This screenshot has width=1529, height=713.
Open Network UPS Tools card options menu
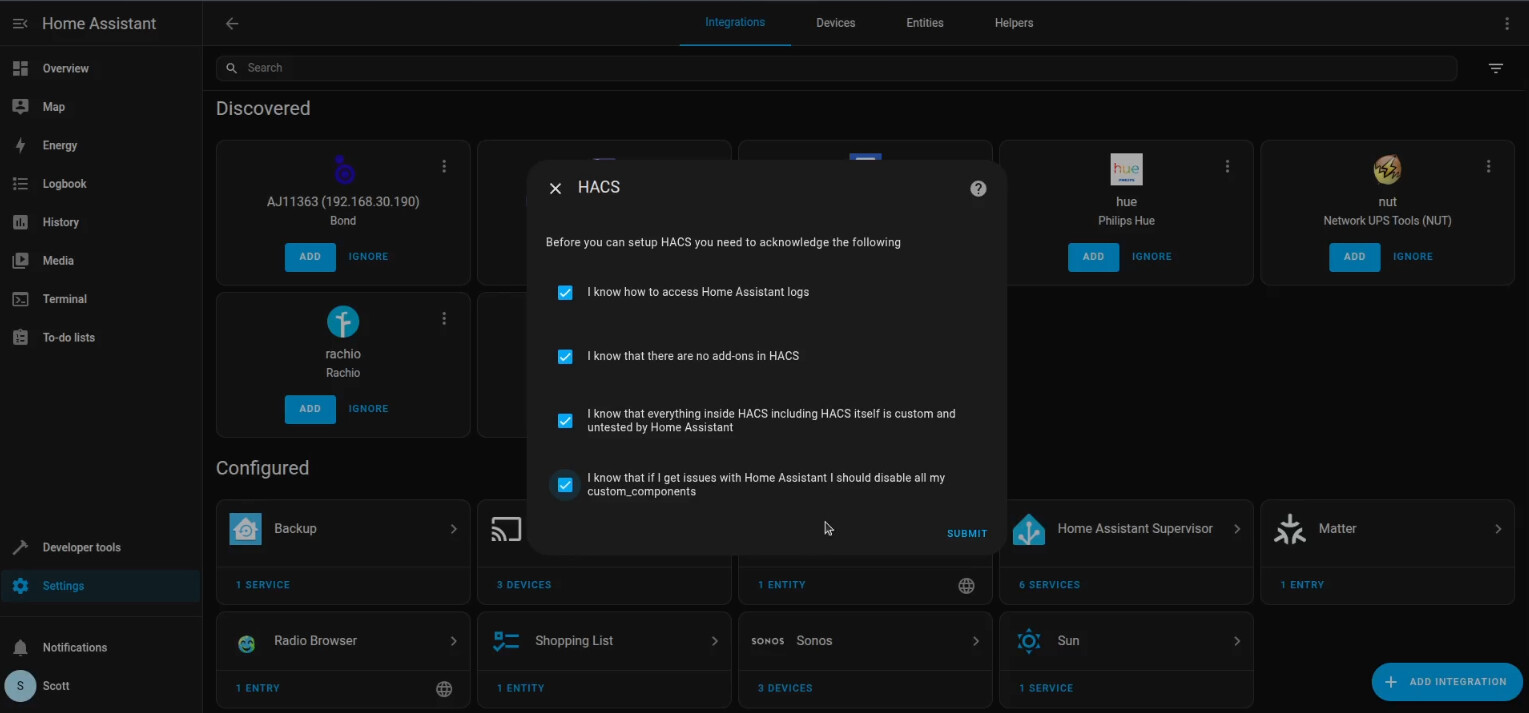click(1488, 167)
